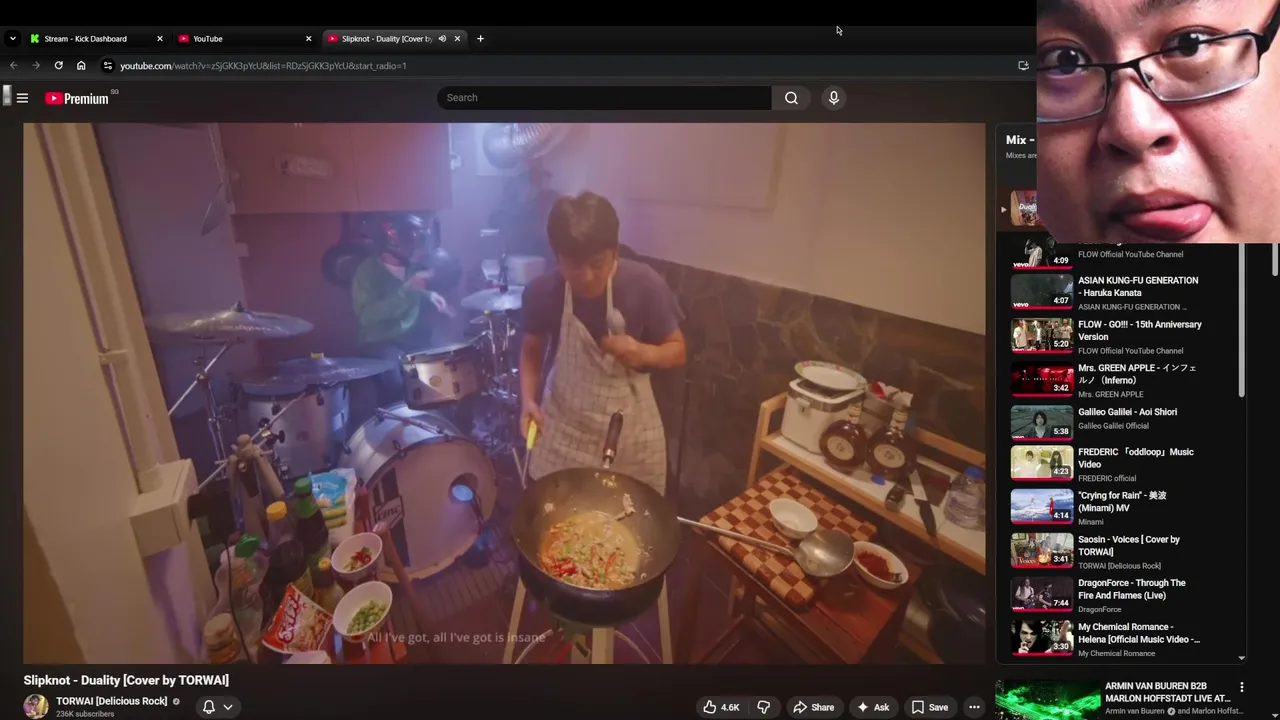The width and height of the screenshot is (1280, 720).
Task: Open a new browser tab
Action: click(480, 39)
